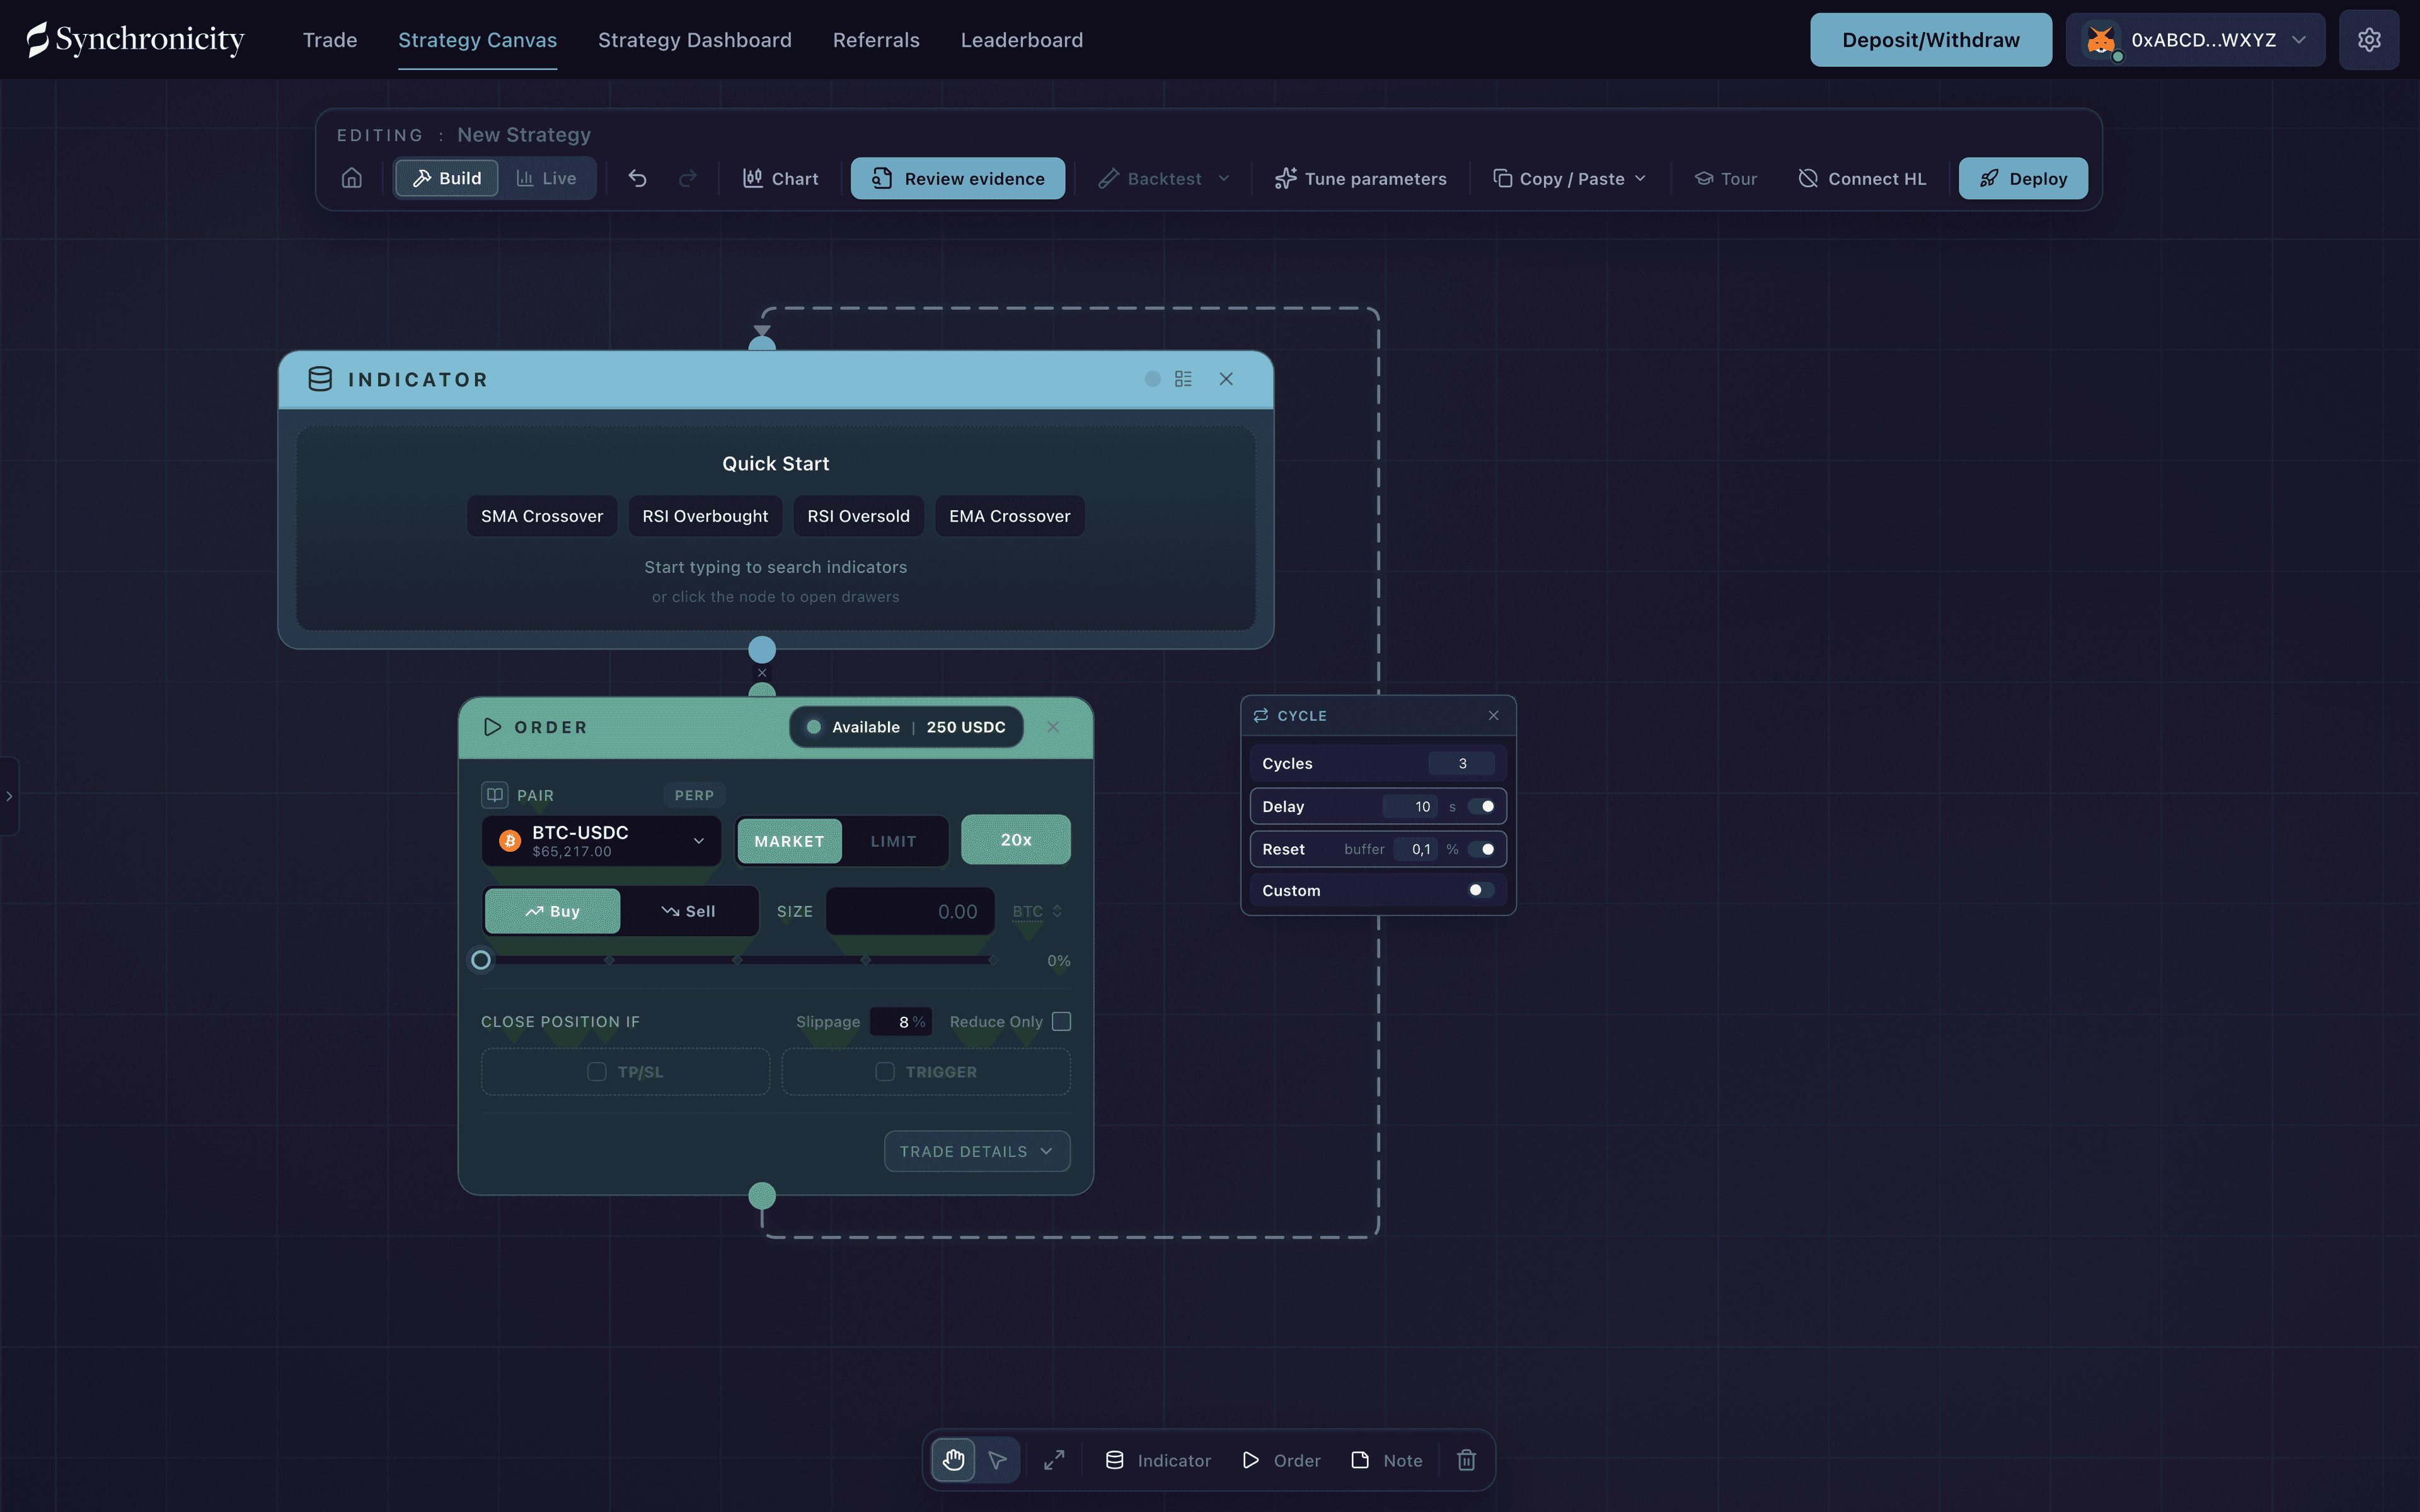
Task: Start the Tour
Action: point(1725,178)
